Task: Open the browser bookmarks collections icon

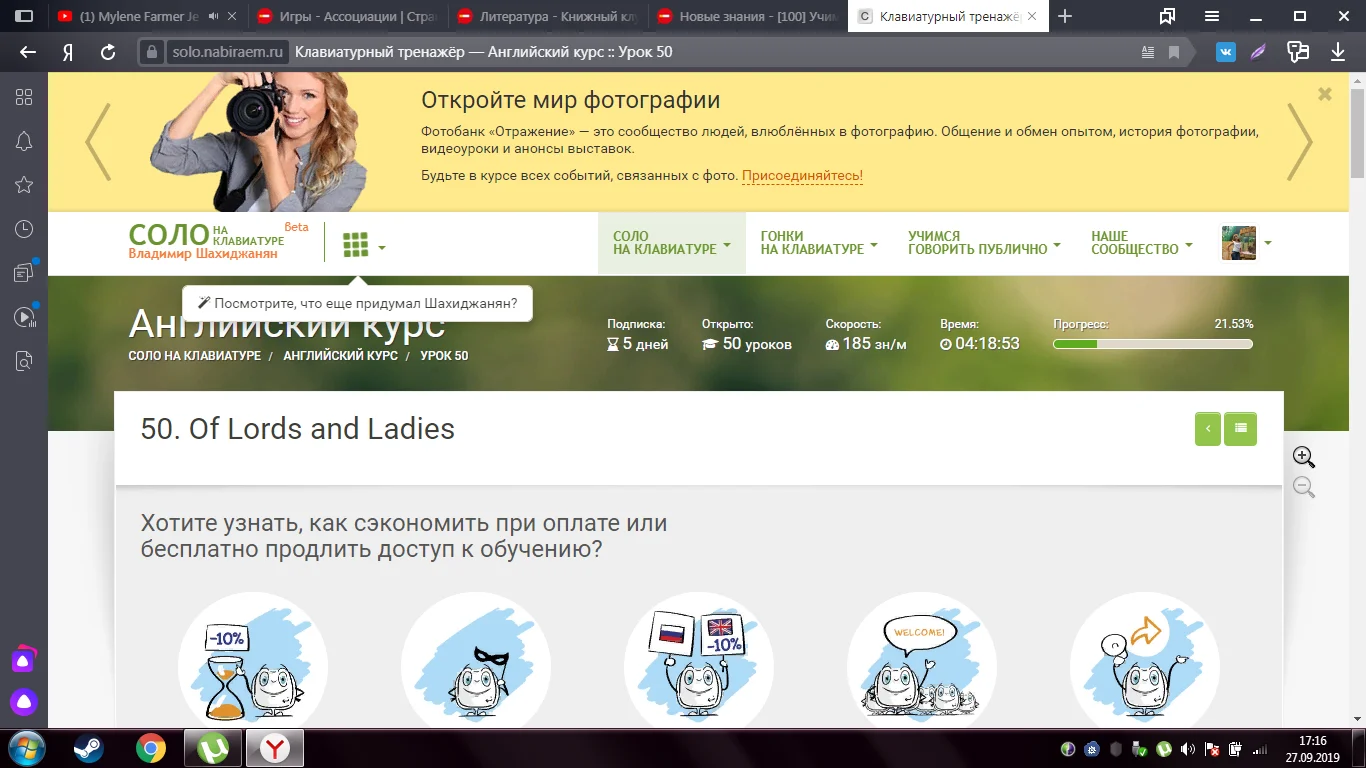Action: tap(1167, 16)
